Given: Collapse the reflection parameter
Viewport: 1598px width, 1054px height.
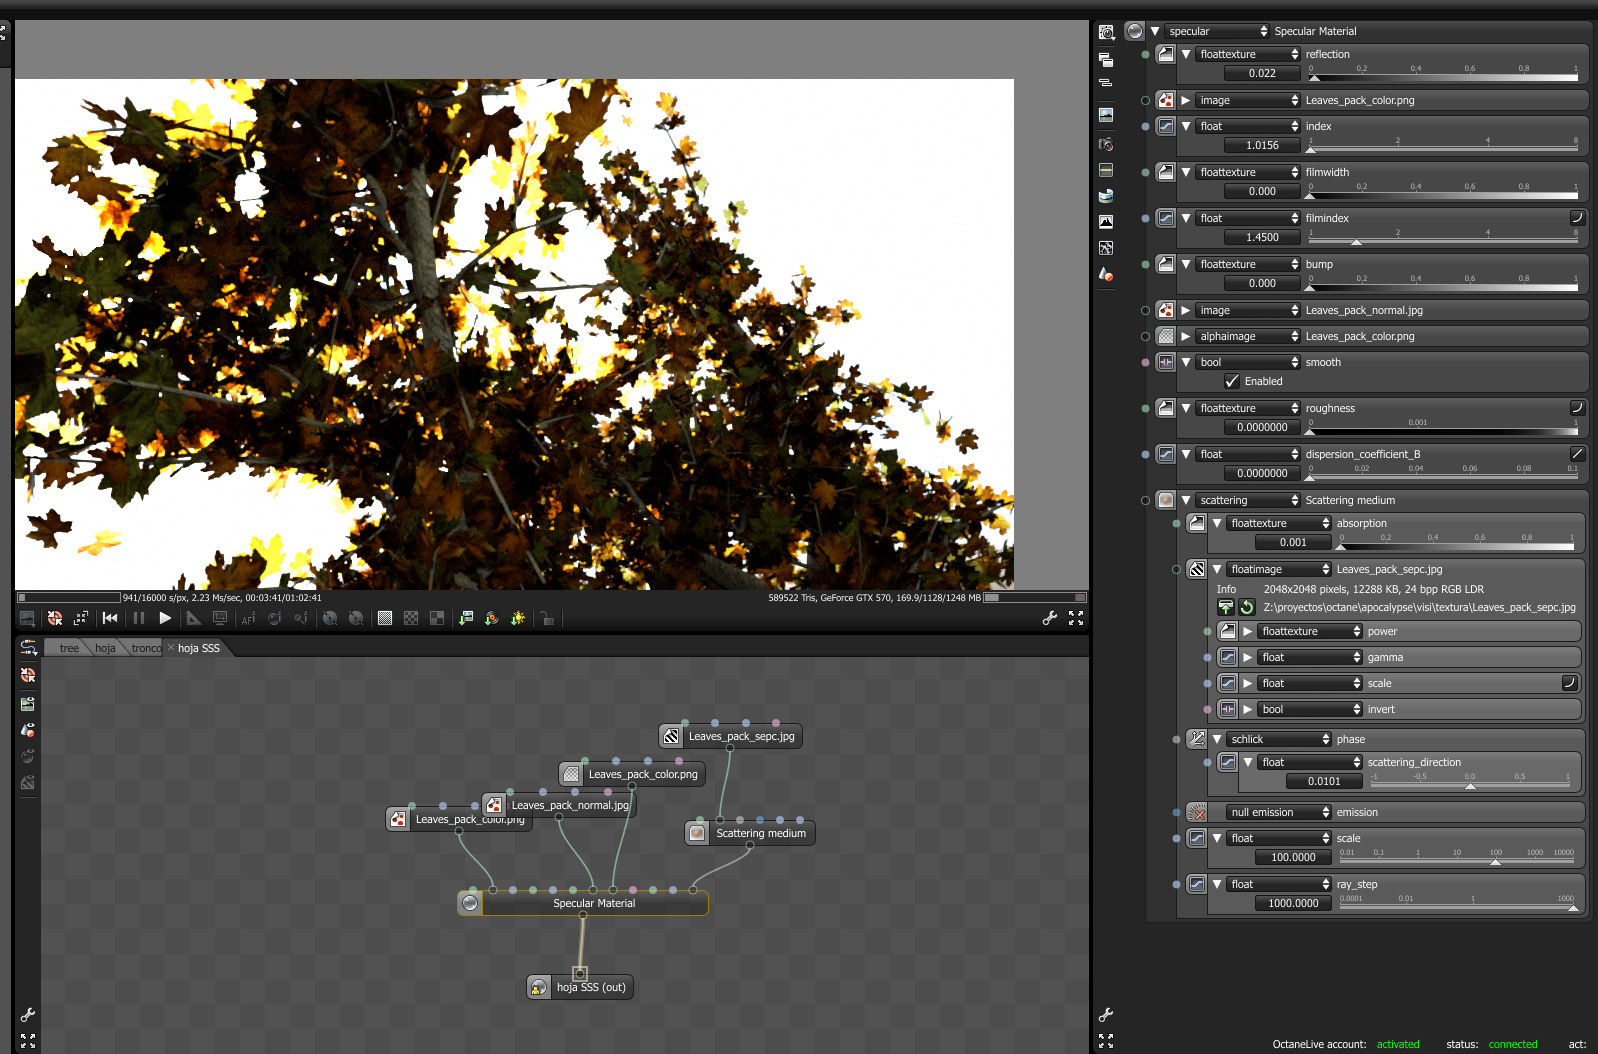Looking at the screenshot, I should pyautogui.click(x=1186, y=54).
